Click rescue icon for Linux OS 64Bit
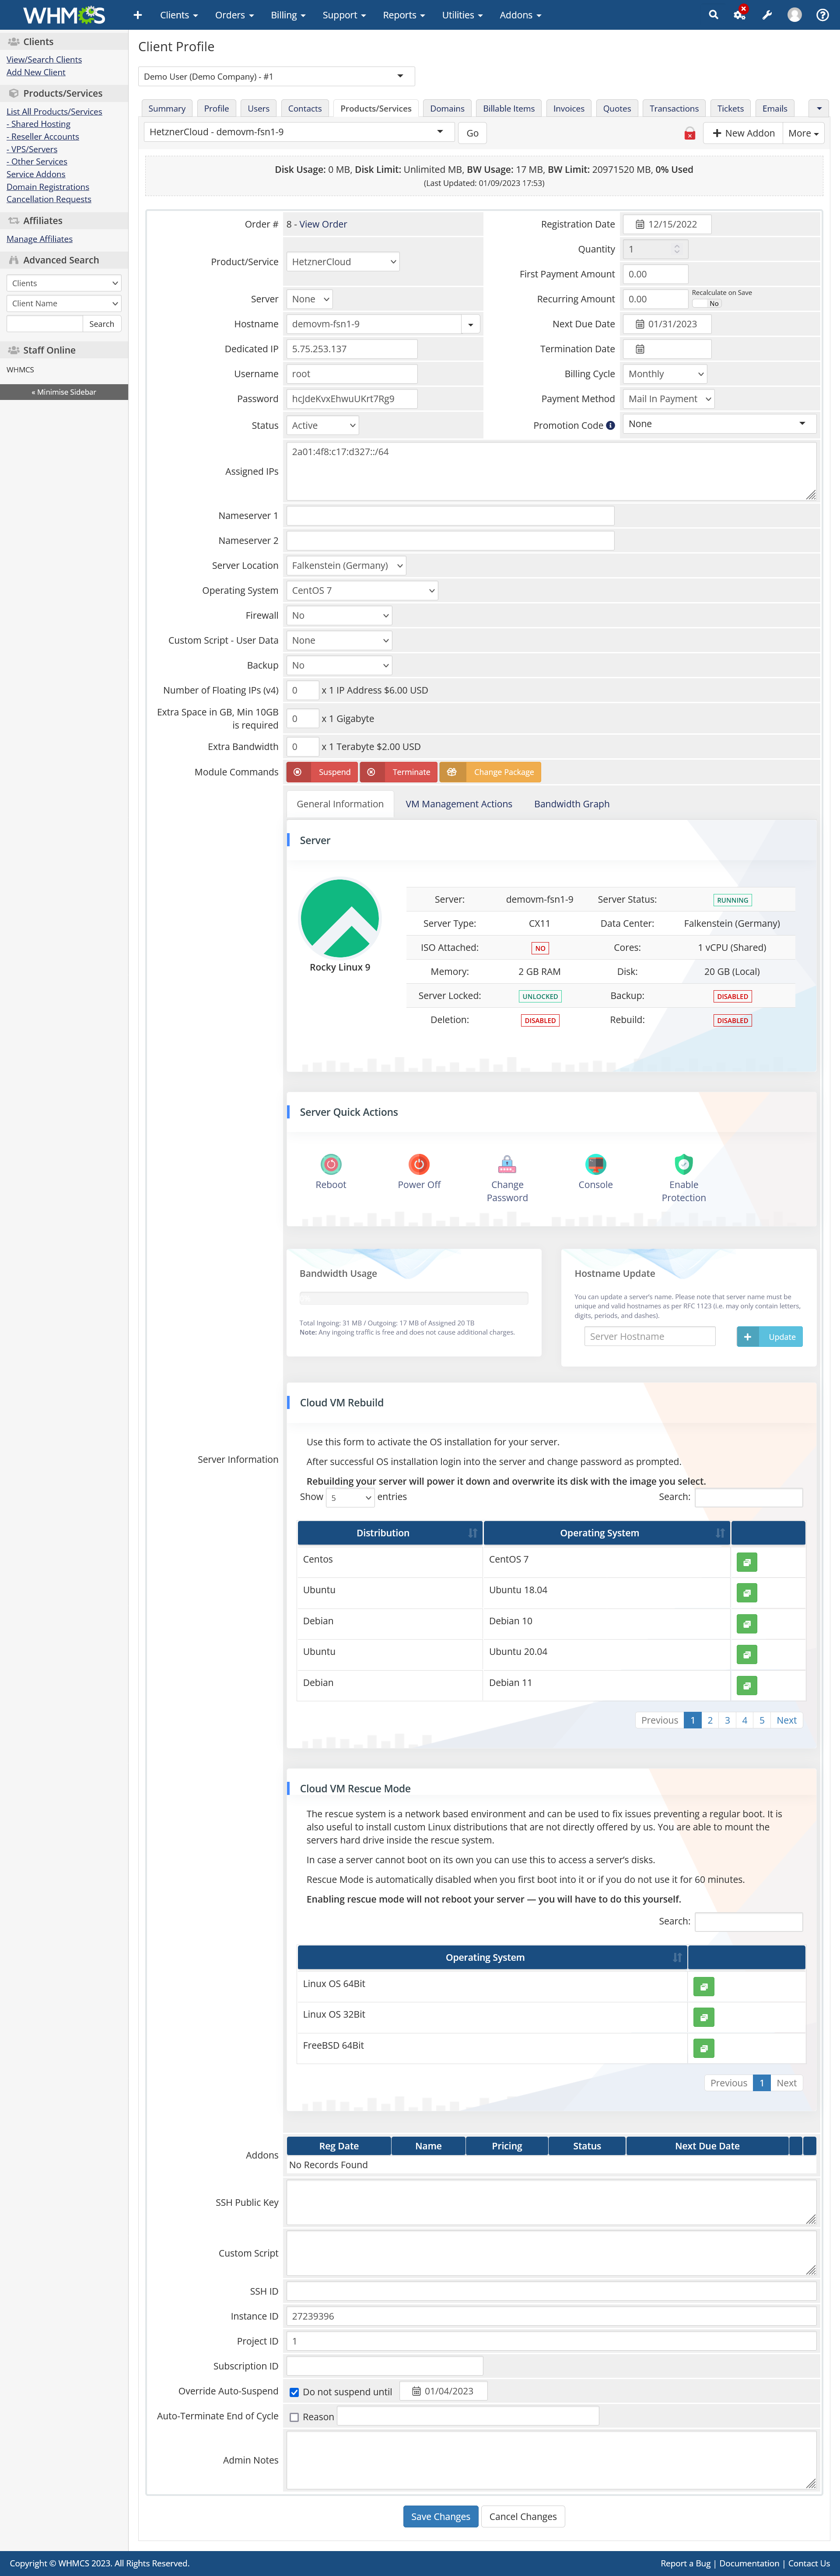This screenshot has height=2576, width=840. coord(704,1986)
